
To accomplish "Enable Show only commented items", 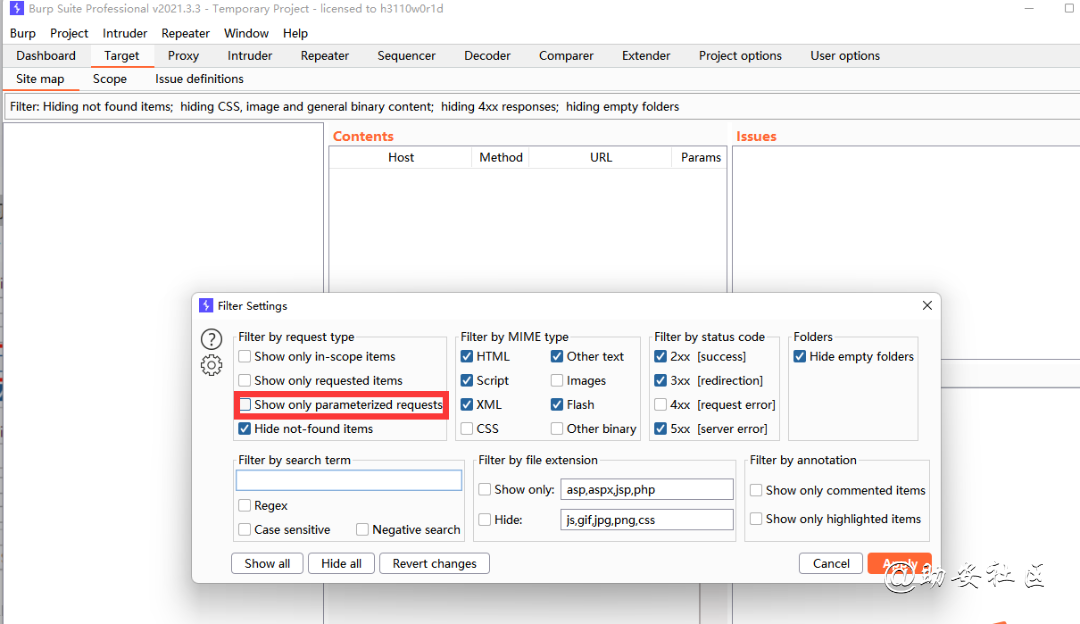I will click(x=756, y=490).
